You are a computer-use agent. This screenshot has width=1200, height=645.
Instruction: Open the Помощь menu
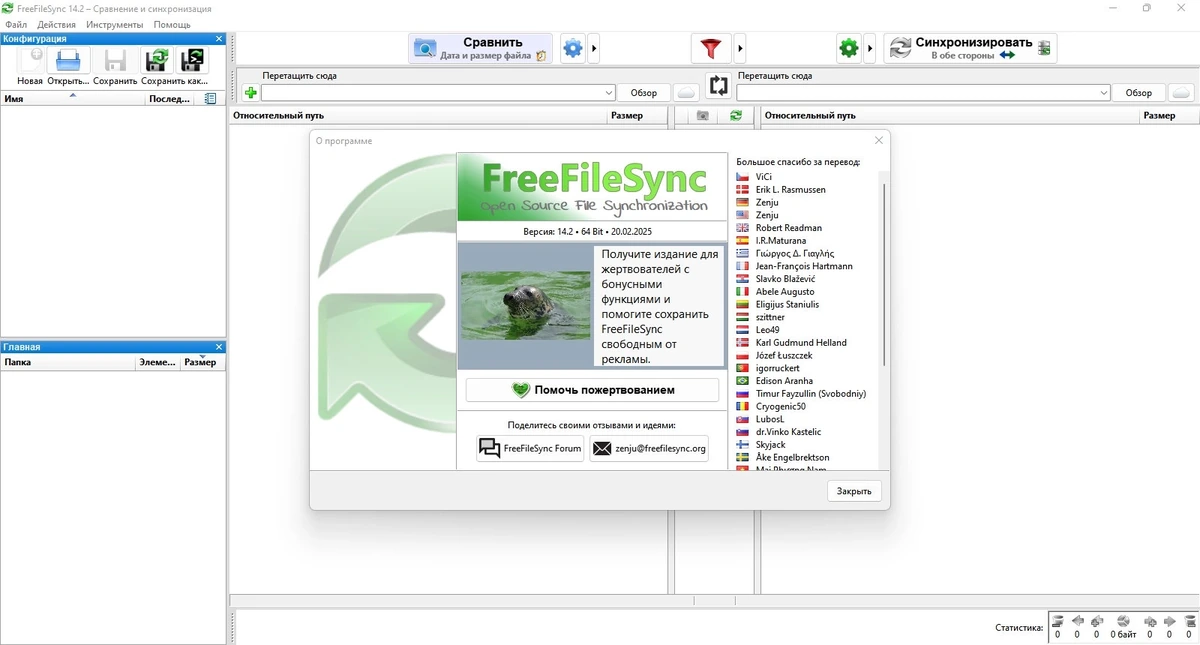coord(172,24)
